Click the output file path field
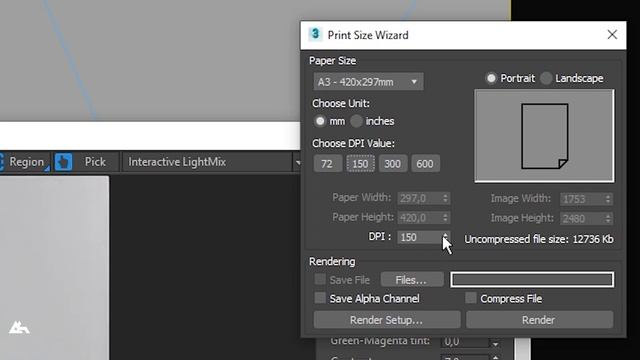Image resolution: width=640 pixels, height=360 pixels. (532, 280)
